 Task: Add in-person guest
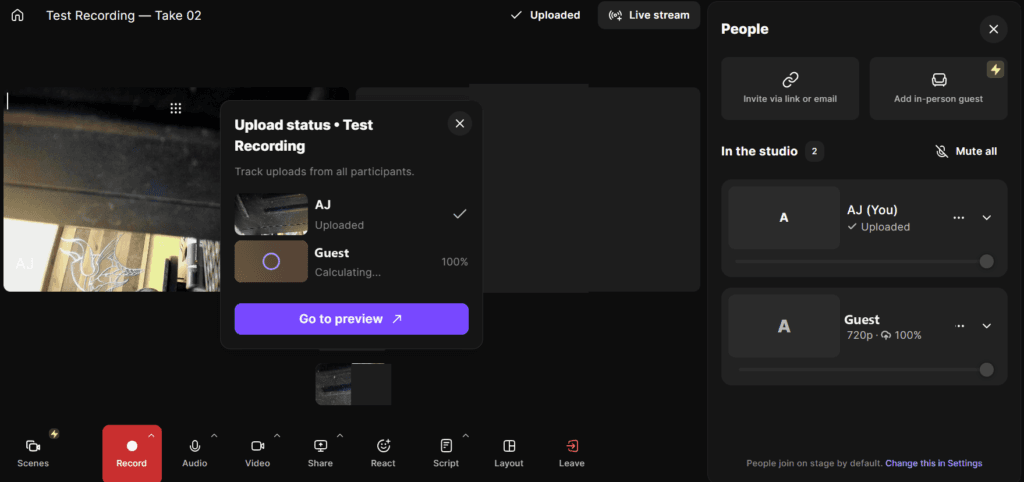click(x=938, y=88)
